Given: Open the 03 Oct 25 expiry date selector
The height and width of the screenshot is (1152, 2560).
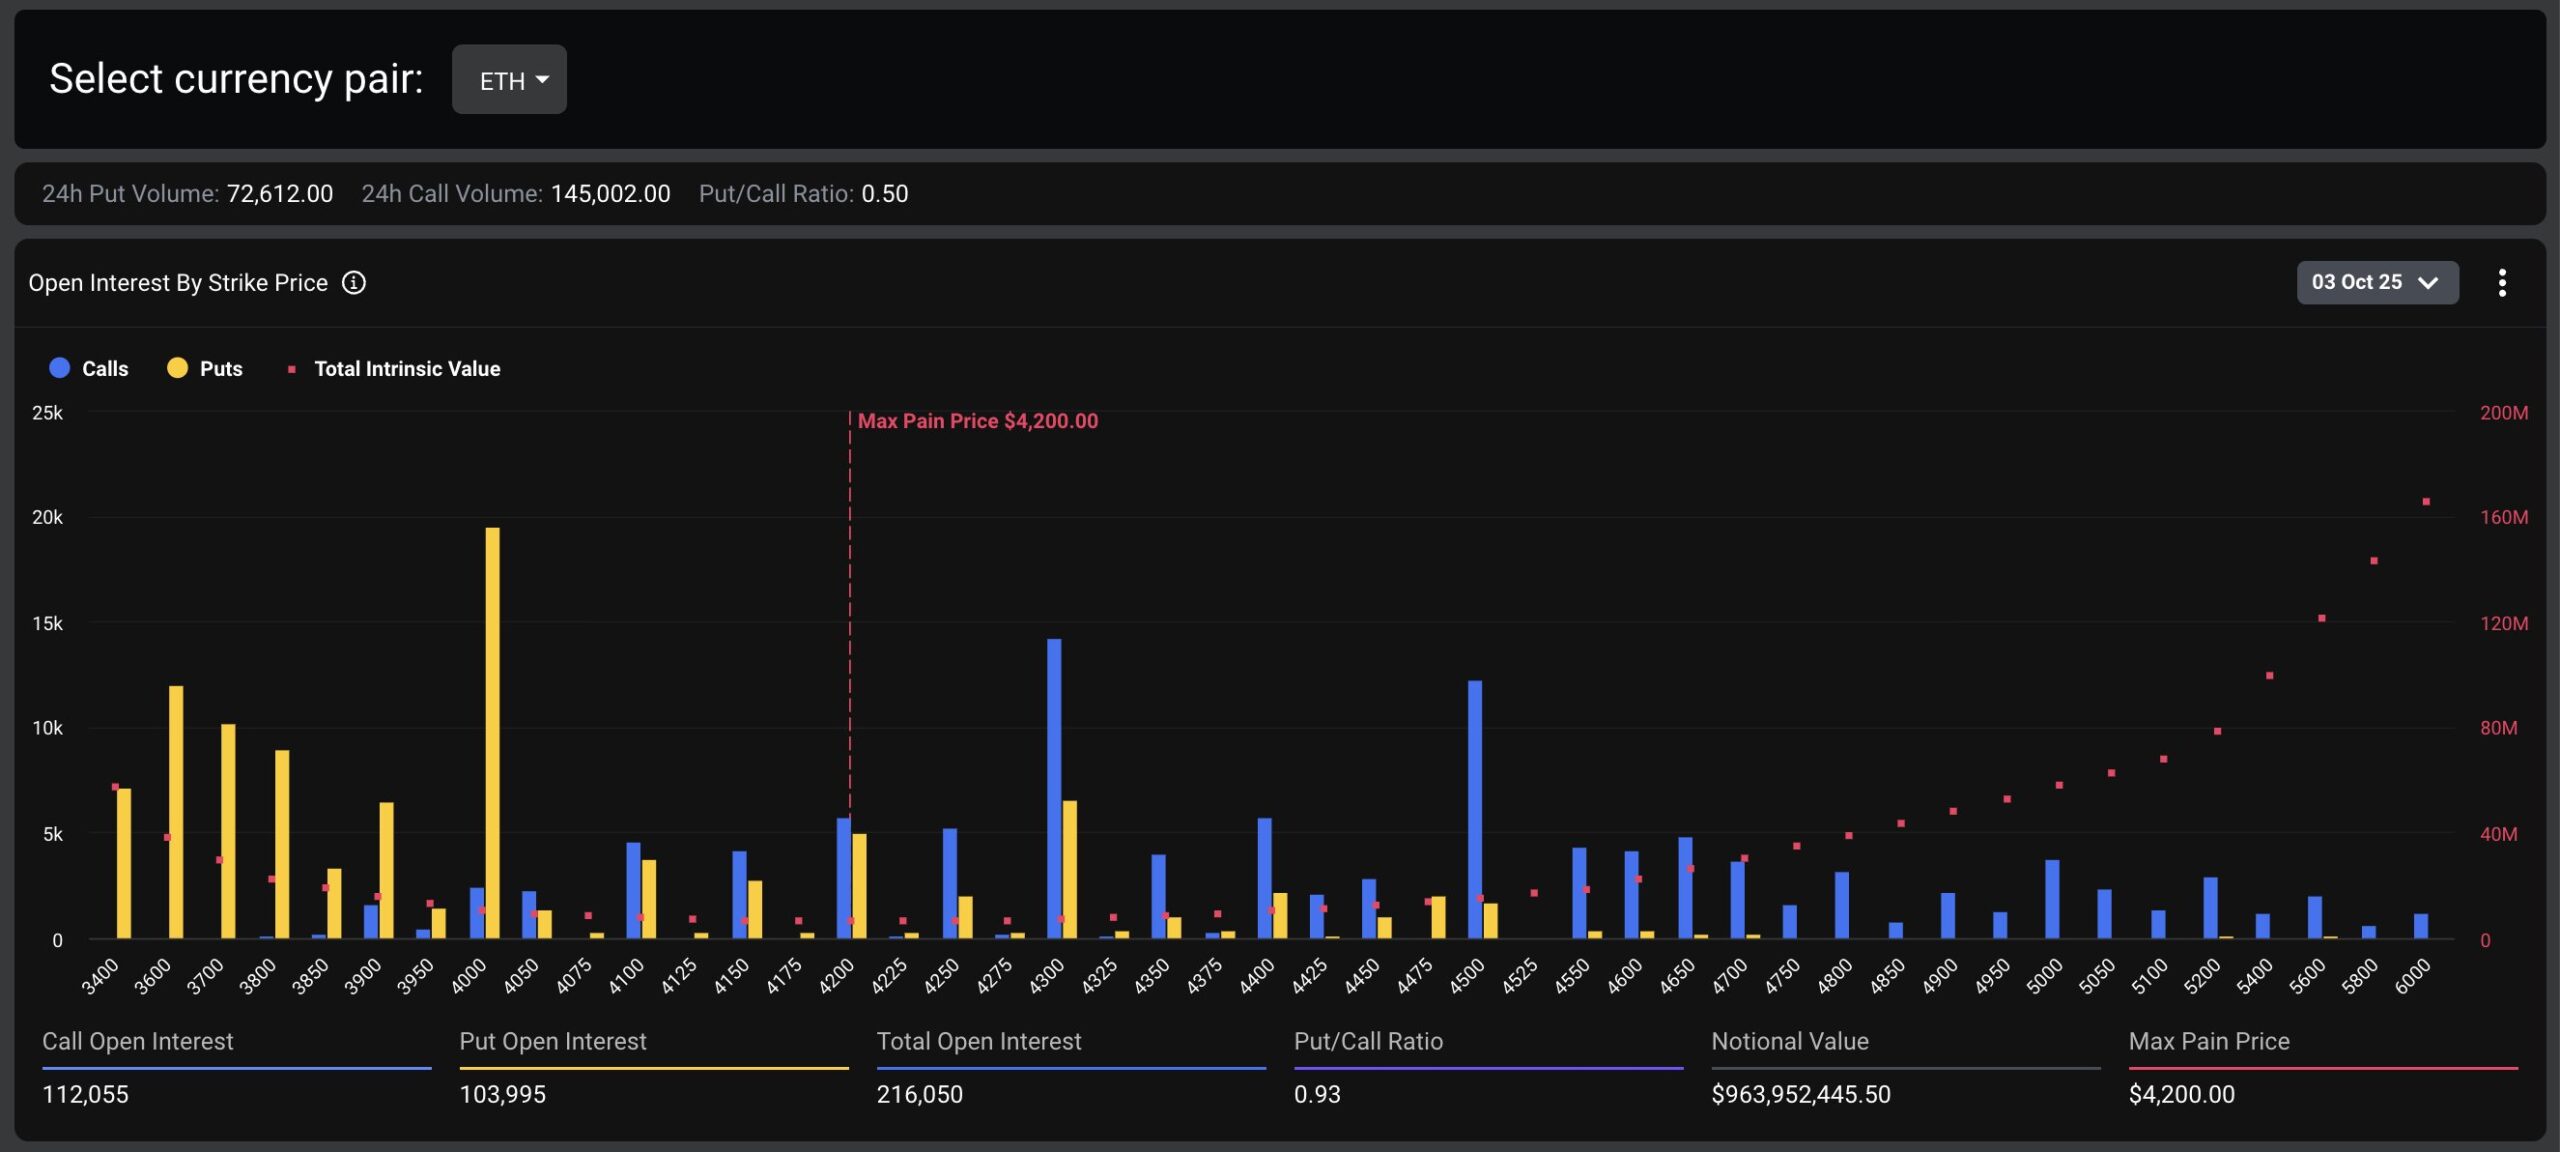Looking at the screenshot, I should click(x=2377, y=282).
